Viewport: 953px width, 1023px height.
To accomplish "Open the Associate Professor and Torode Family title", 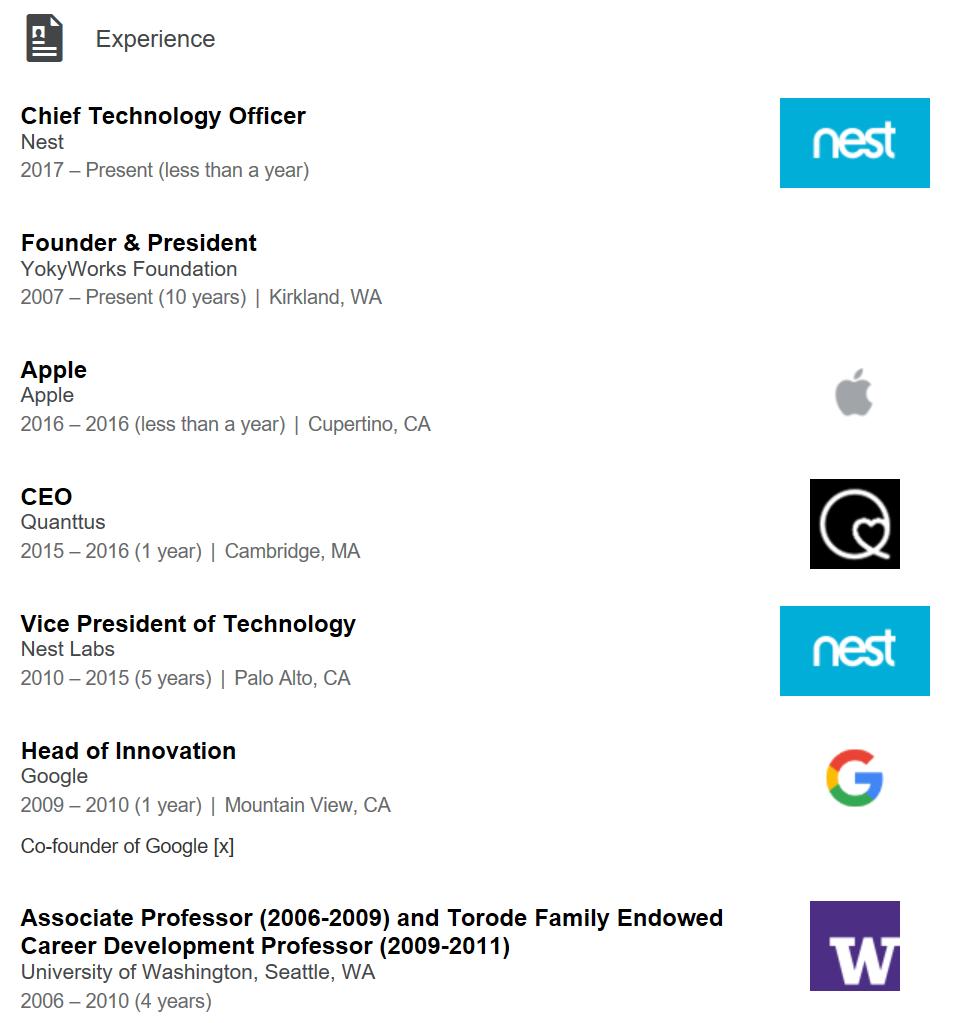I will pyautogui.click(x=372, y=932).
